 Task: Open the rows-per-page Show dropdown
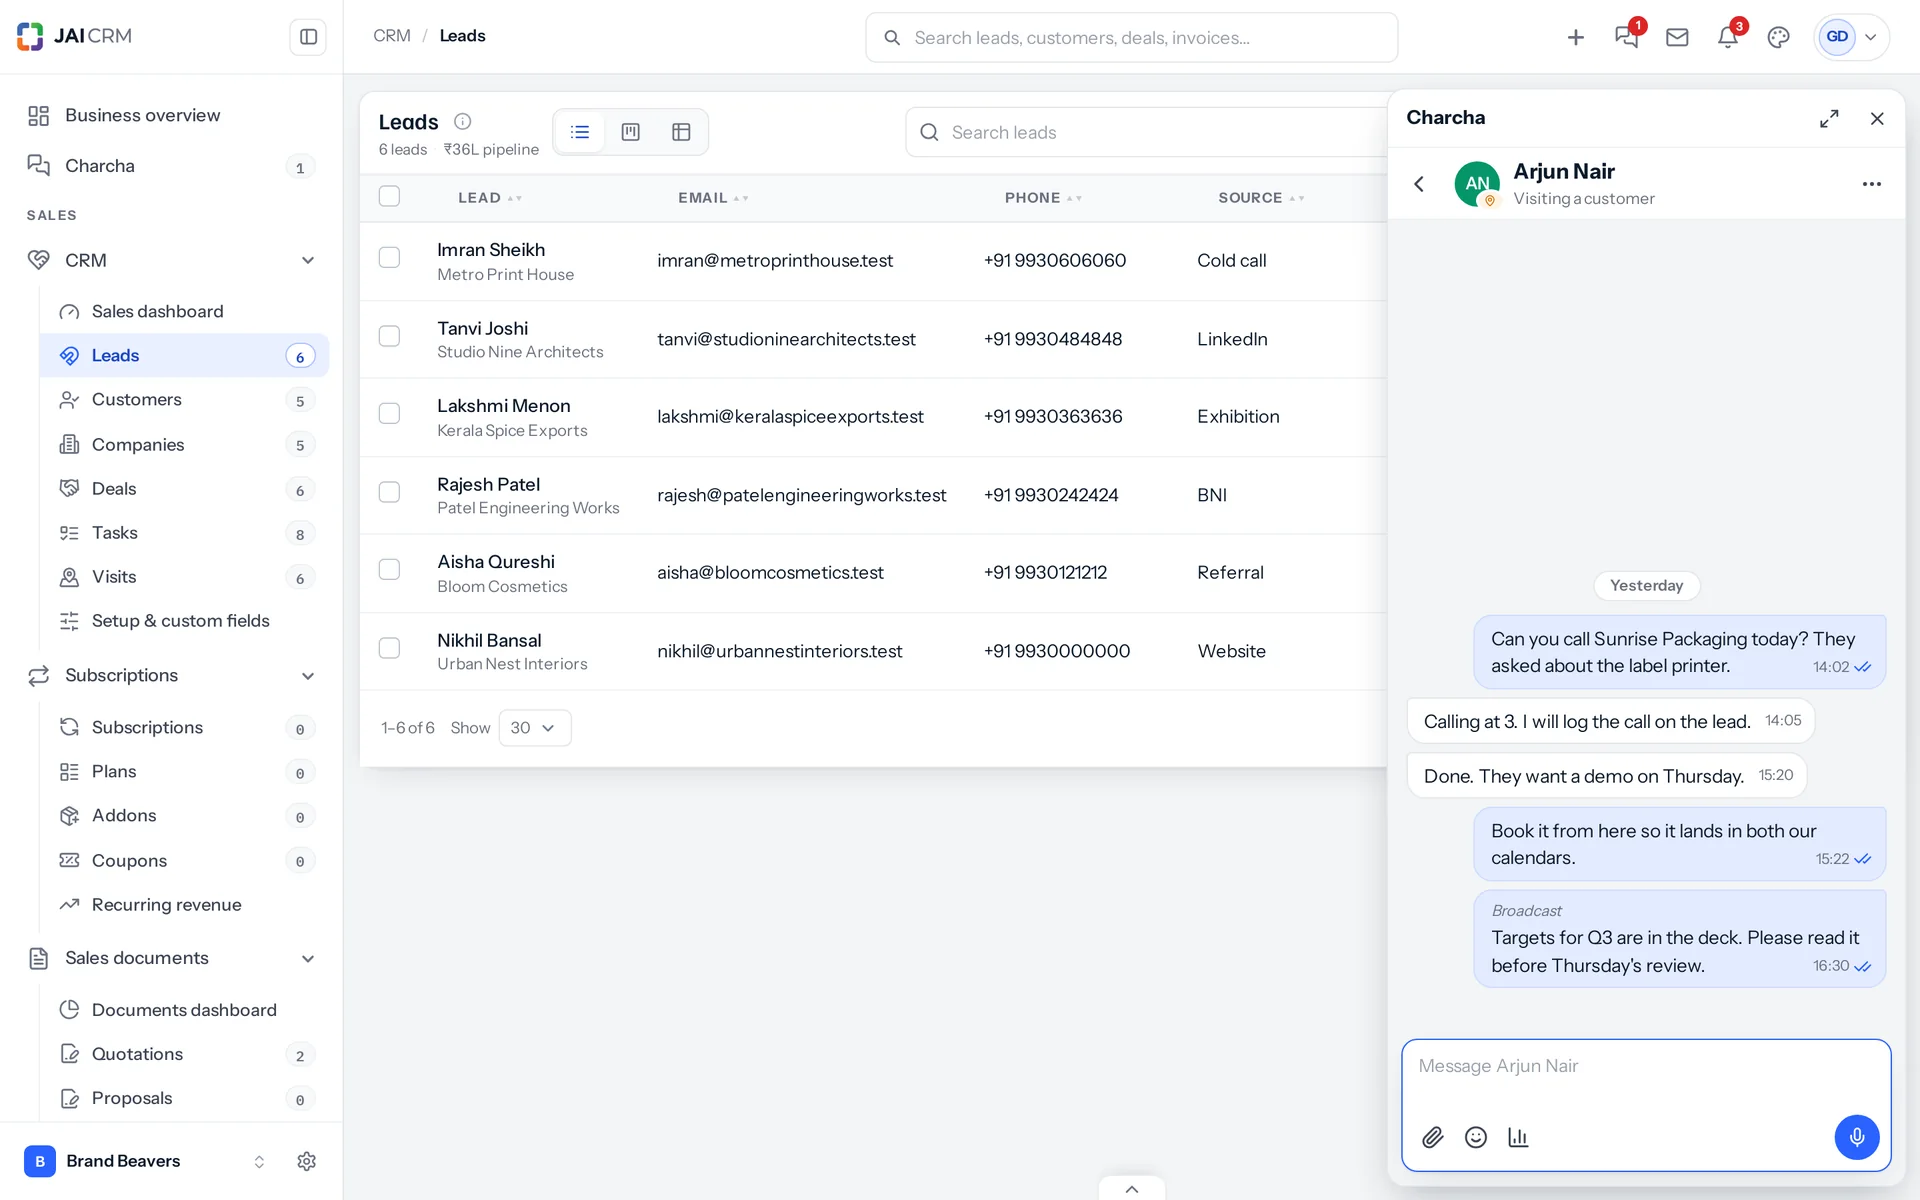(x=534, y=728)
